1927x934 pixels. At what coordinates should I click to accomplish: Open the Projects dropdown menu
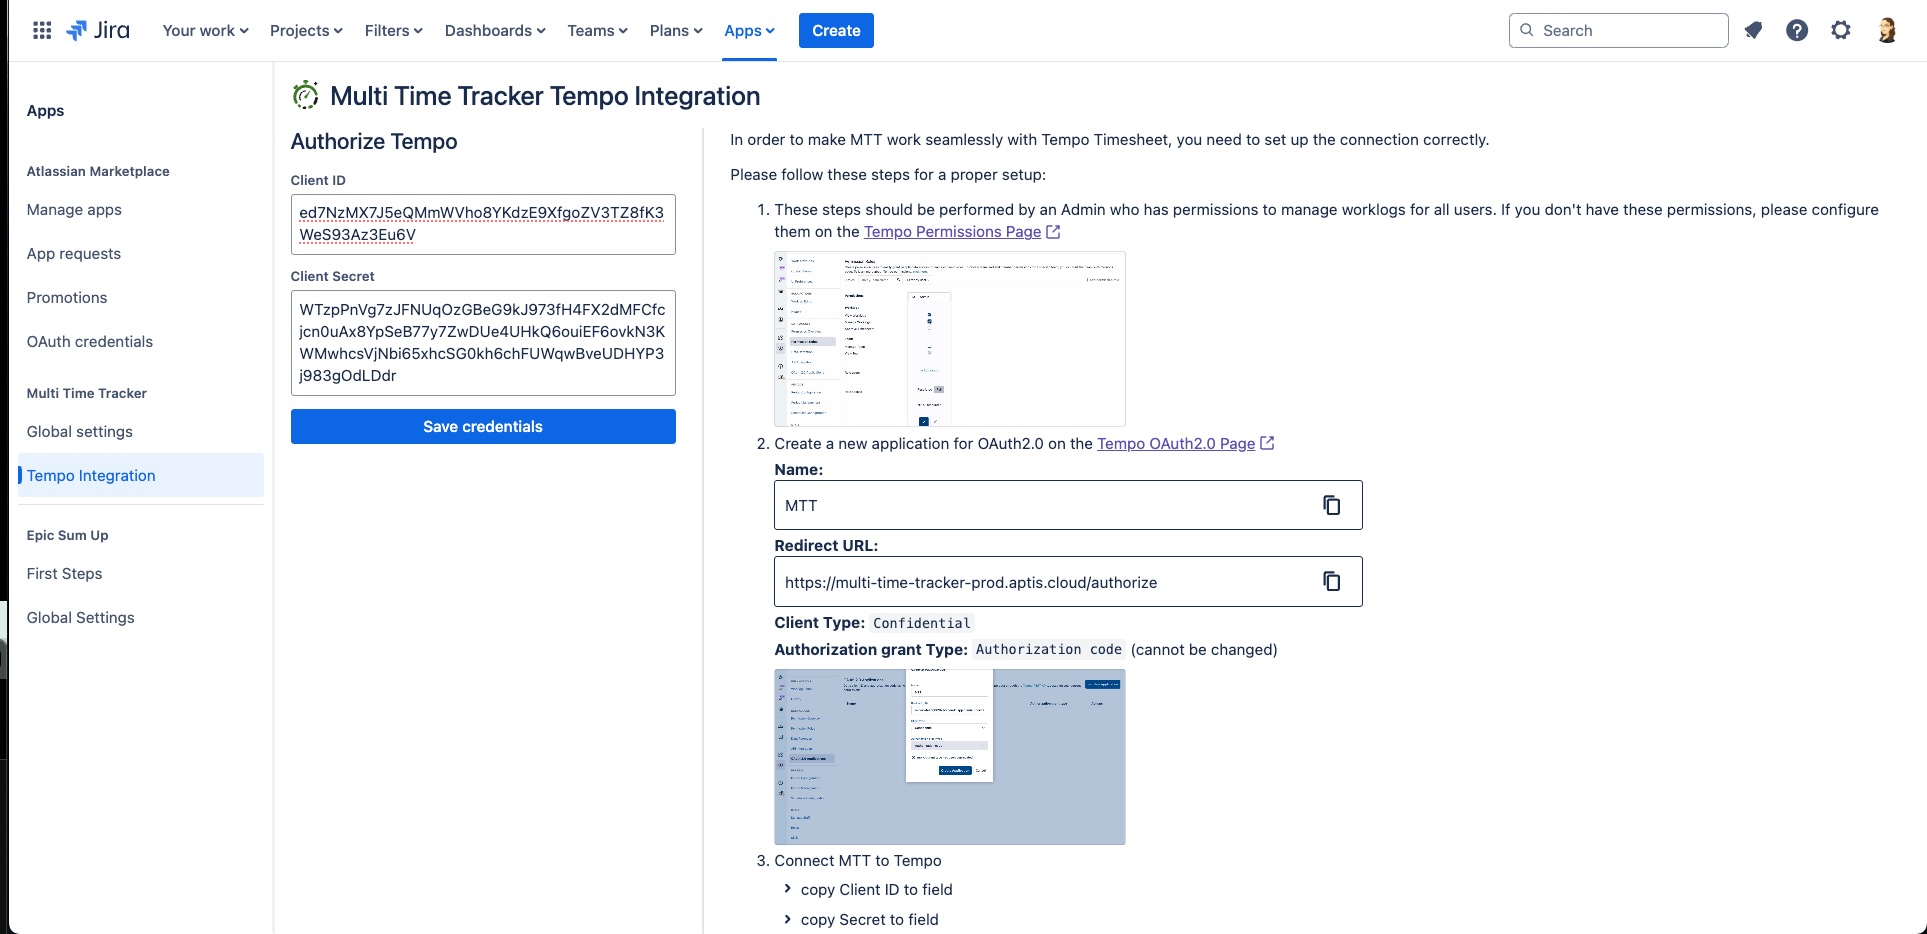click(306, 30)
